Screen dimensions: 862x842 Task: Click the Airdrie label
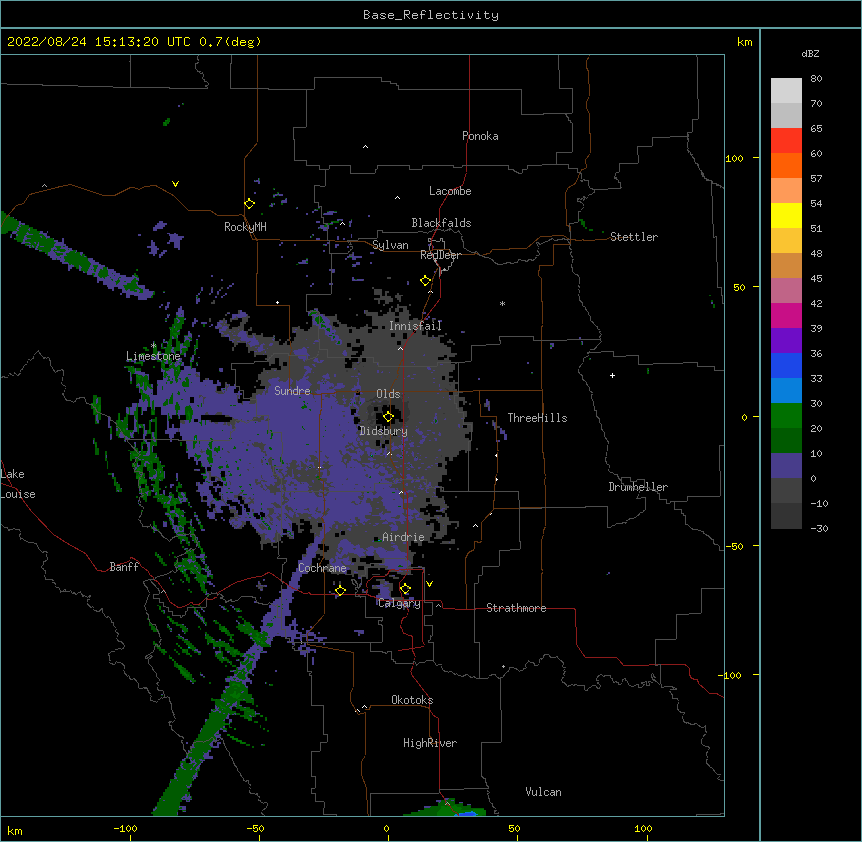point(403,537)
